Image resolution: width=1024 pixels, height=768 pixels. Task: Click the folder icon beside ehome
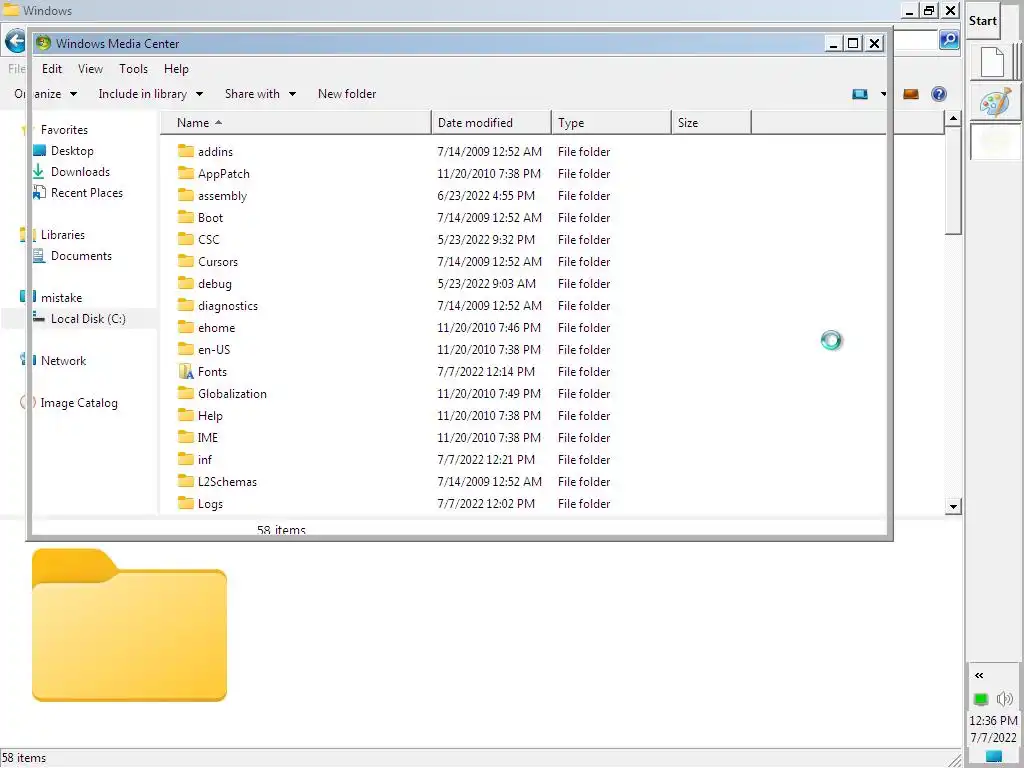(x=186, y=327)
